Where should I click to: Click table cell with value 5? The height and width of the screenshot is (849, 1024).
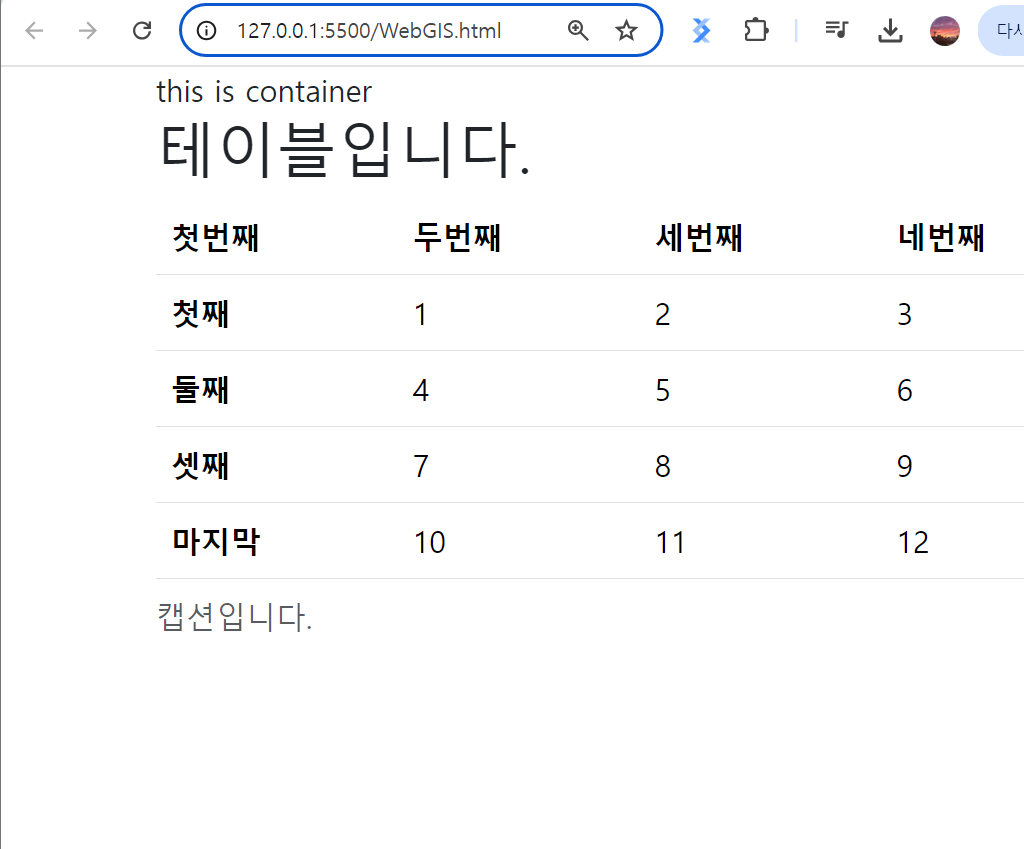[x=663, y=391]
